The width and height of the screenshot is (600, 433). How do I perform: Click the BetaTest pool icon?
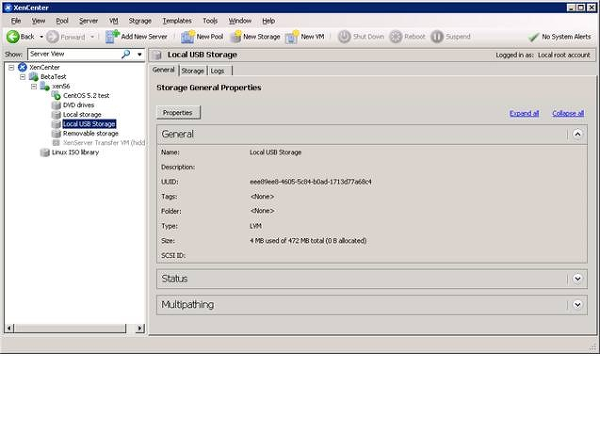pyautogui.click(x=34, y=77)
